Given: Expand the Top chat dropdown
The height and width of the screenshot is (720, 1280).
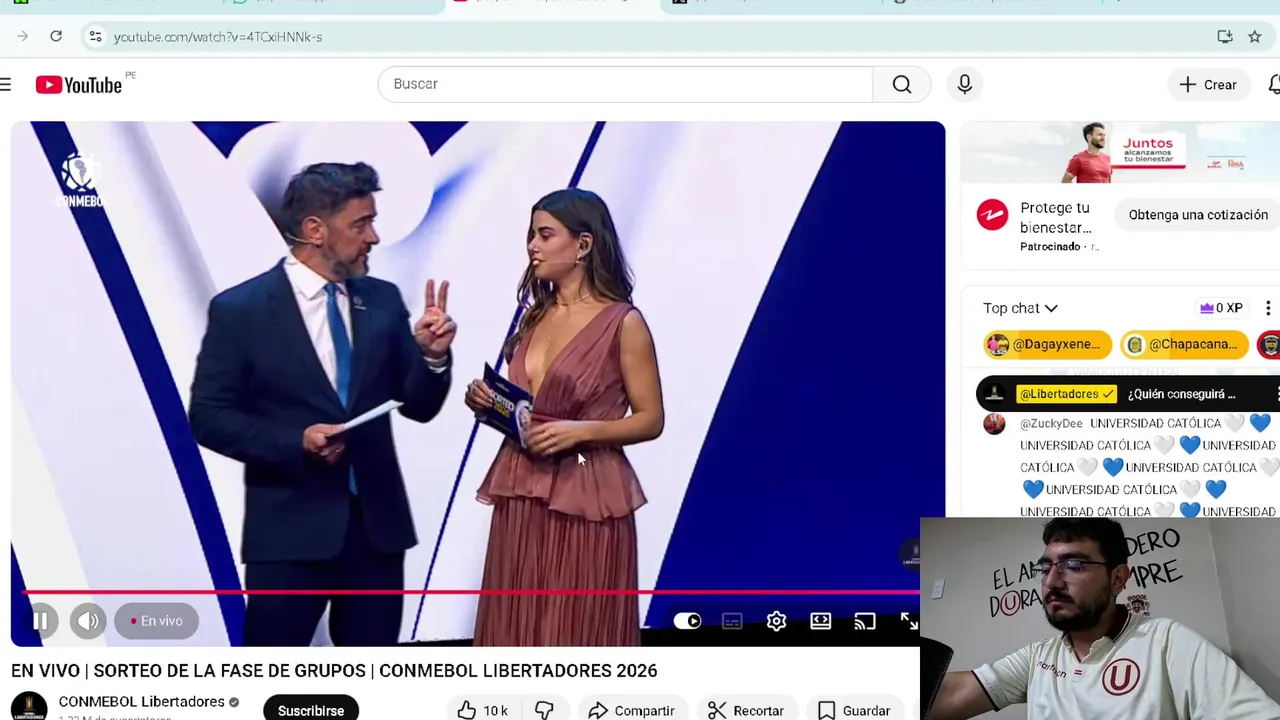Looking at the screenshot, I should click(1020, 308).
